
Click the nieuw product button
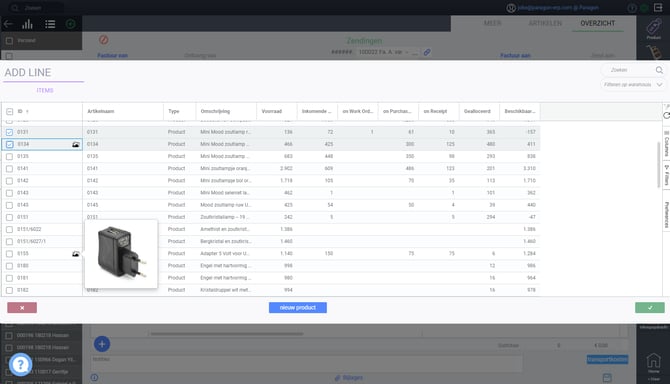(298, 308)
